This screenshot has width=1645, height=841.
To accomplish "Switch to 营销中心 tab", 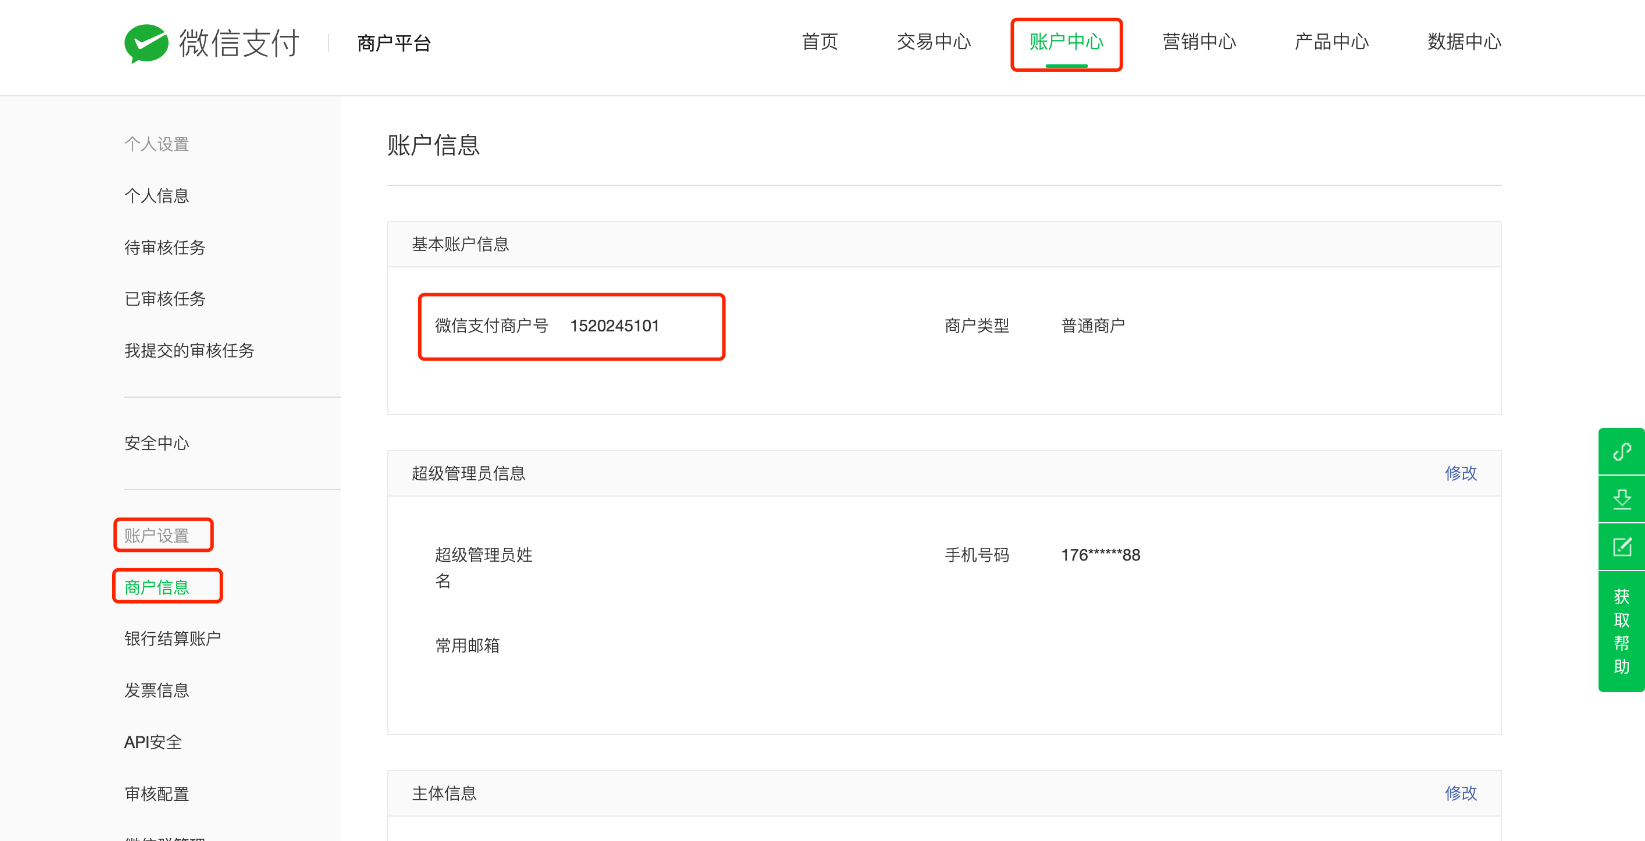I will click(x=1199, y=42).
